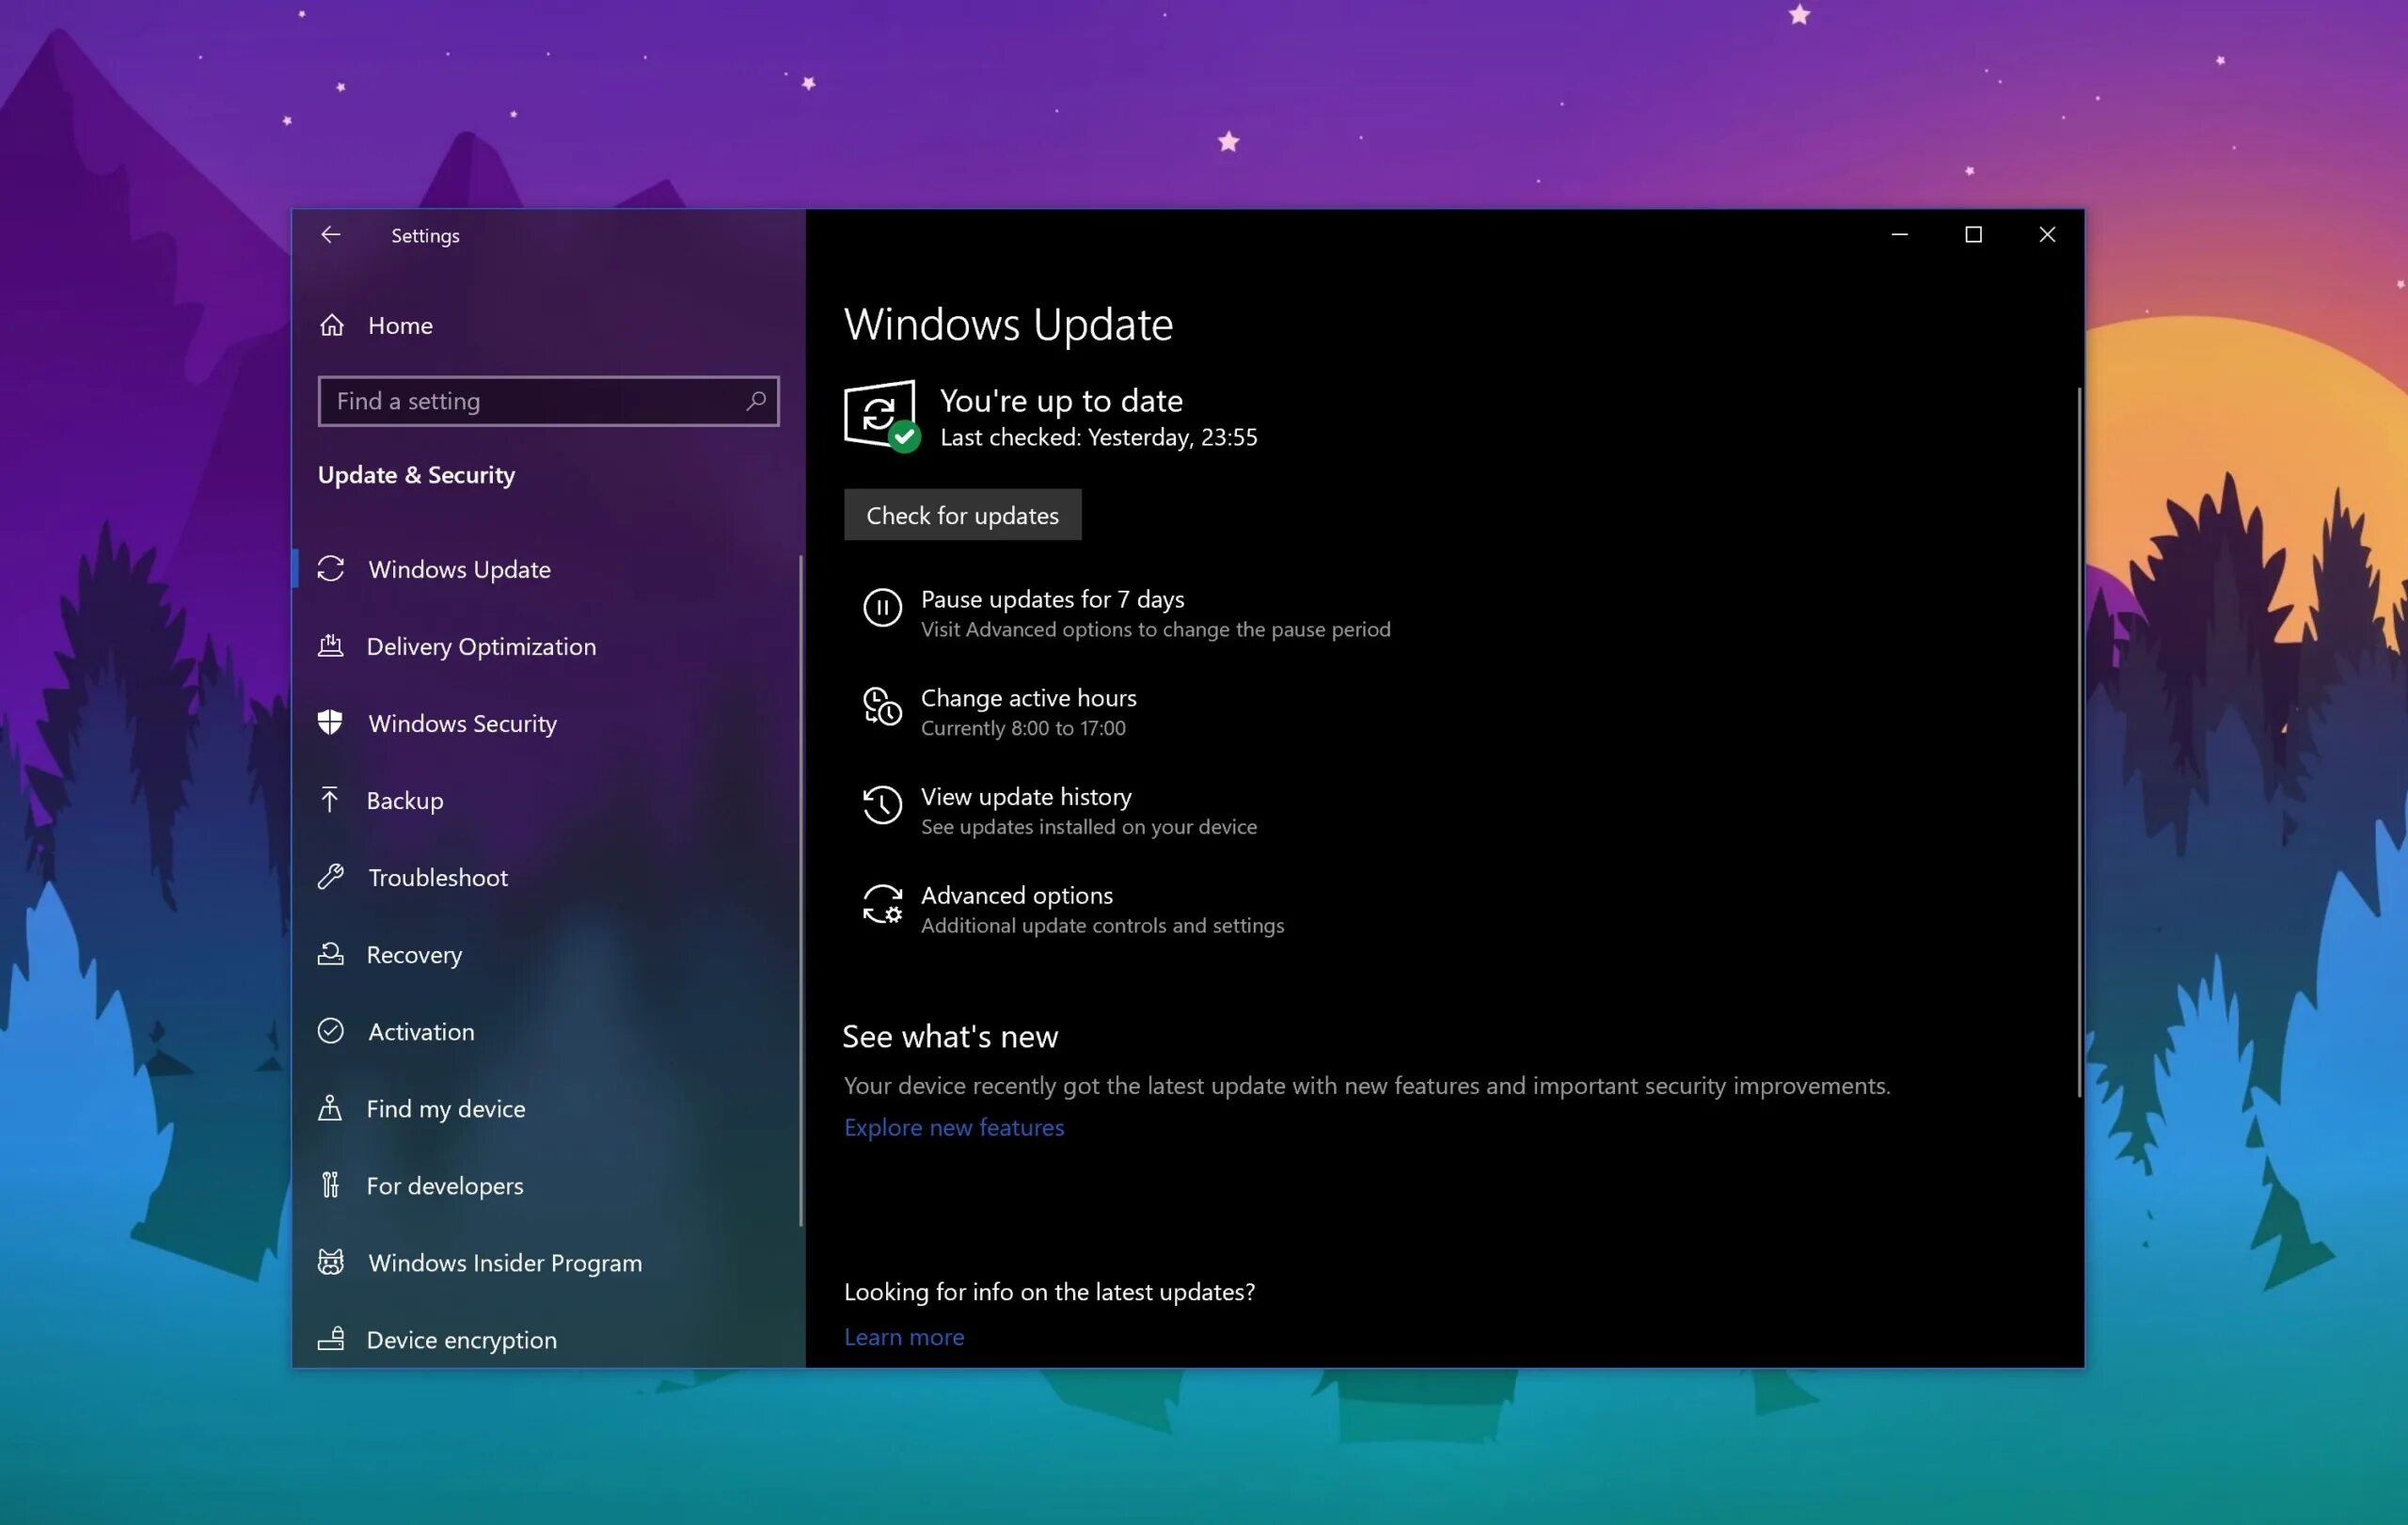The width and height of the screenshot is (2408, 1525).
Task: Click the Pause updates circle icon
Action: pos(882,608)
